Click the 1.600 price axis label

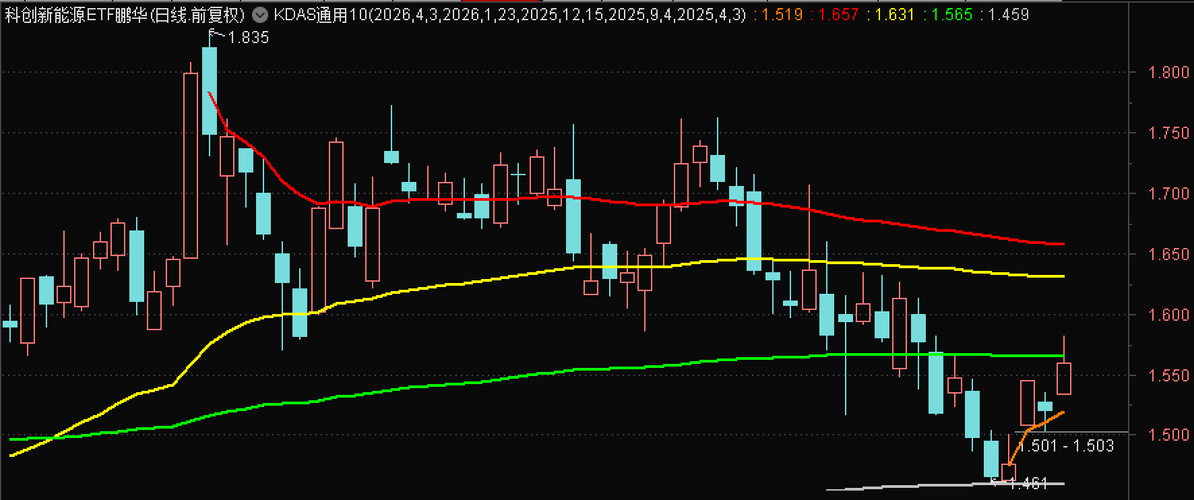(x=1167, y=314)
